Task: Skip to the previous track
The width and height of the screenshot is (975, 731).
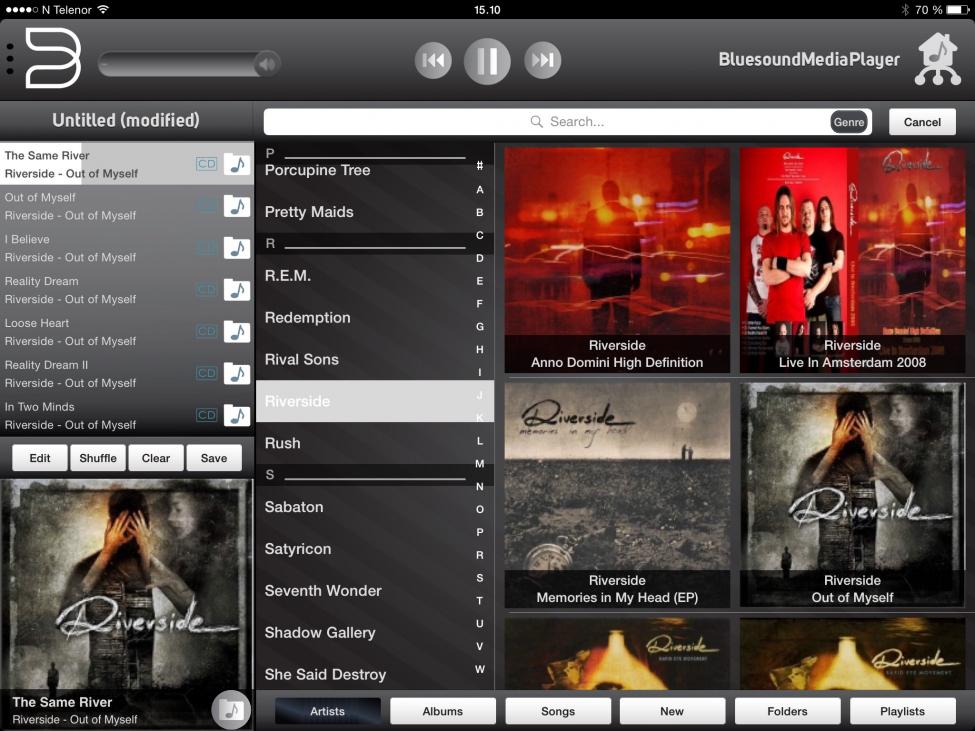Action: (433, 60)
